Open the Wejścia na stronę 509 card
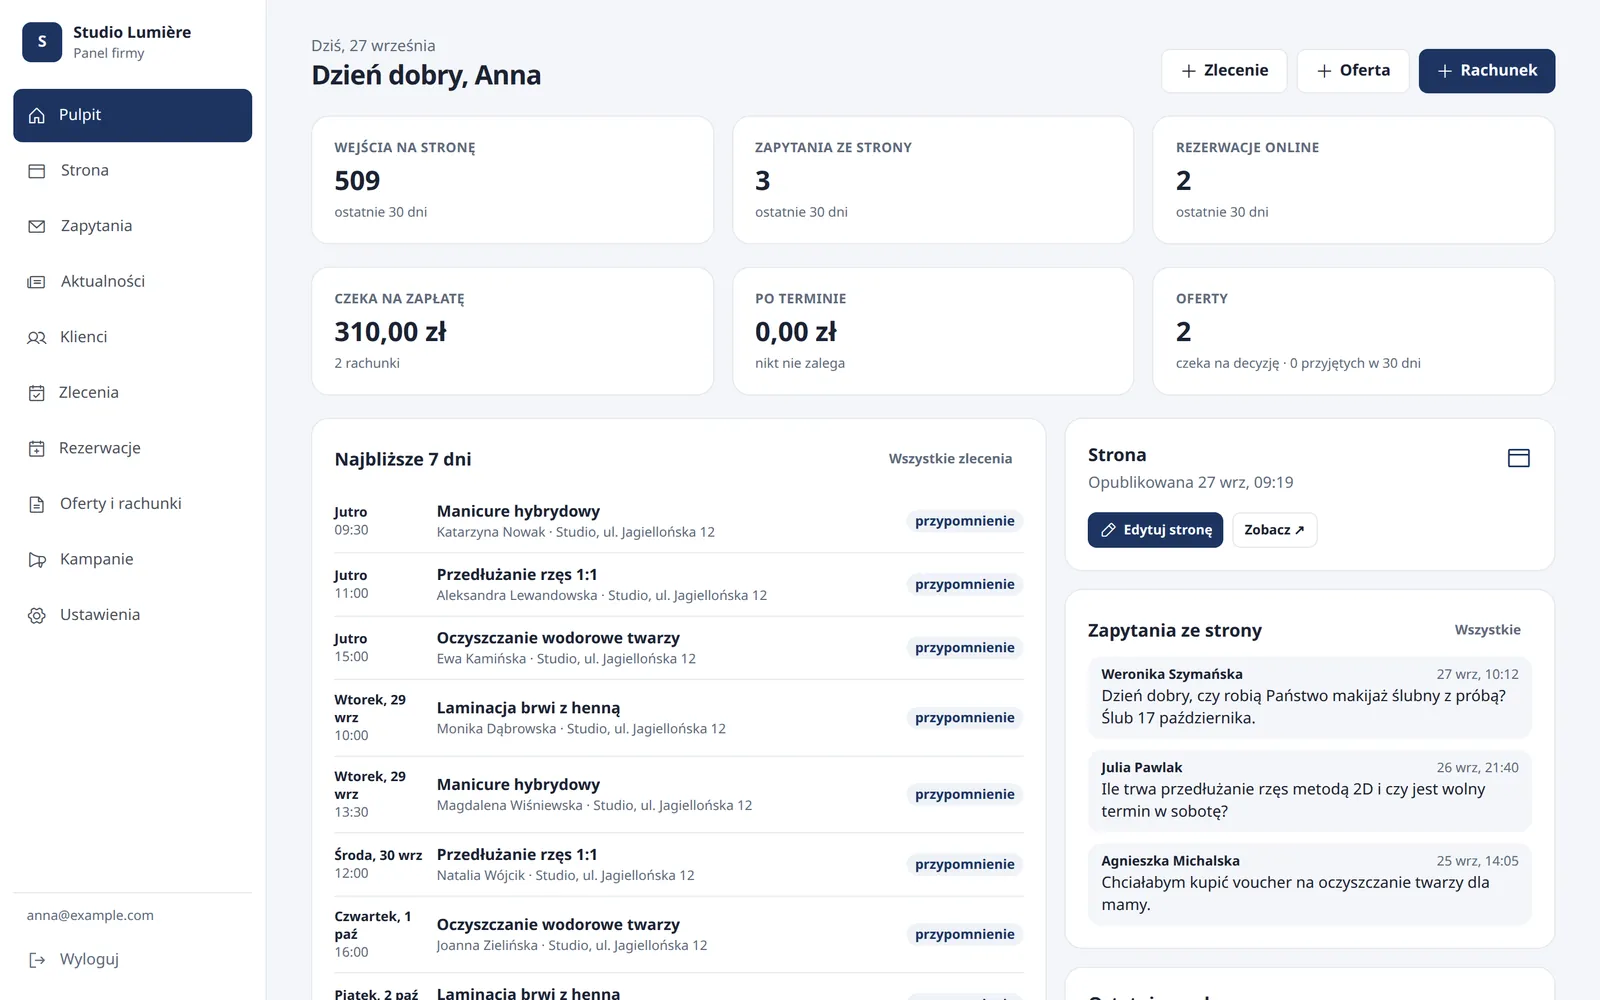 click(512, 180)
